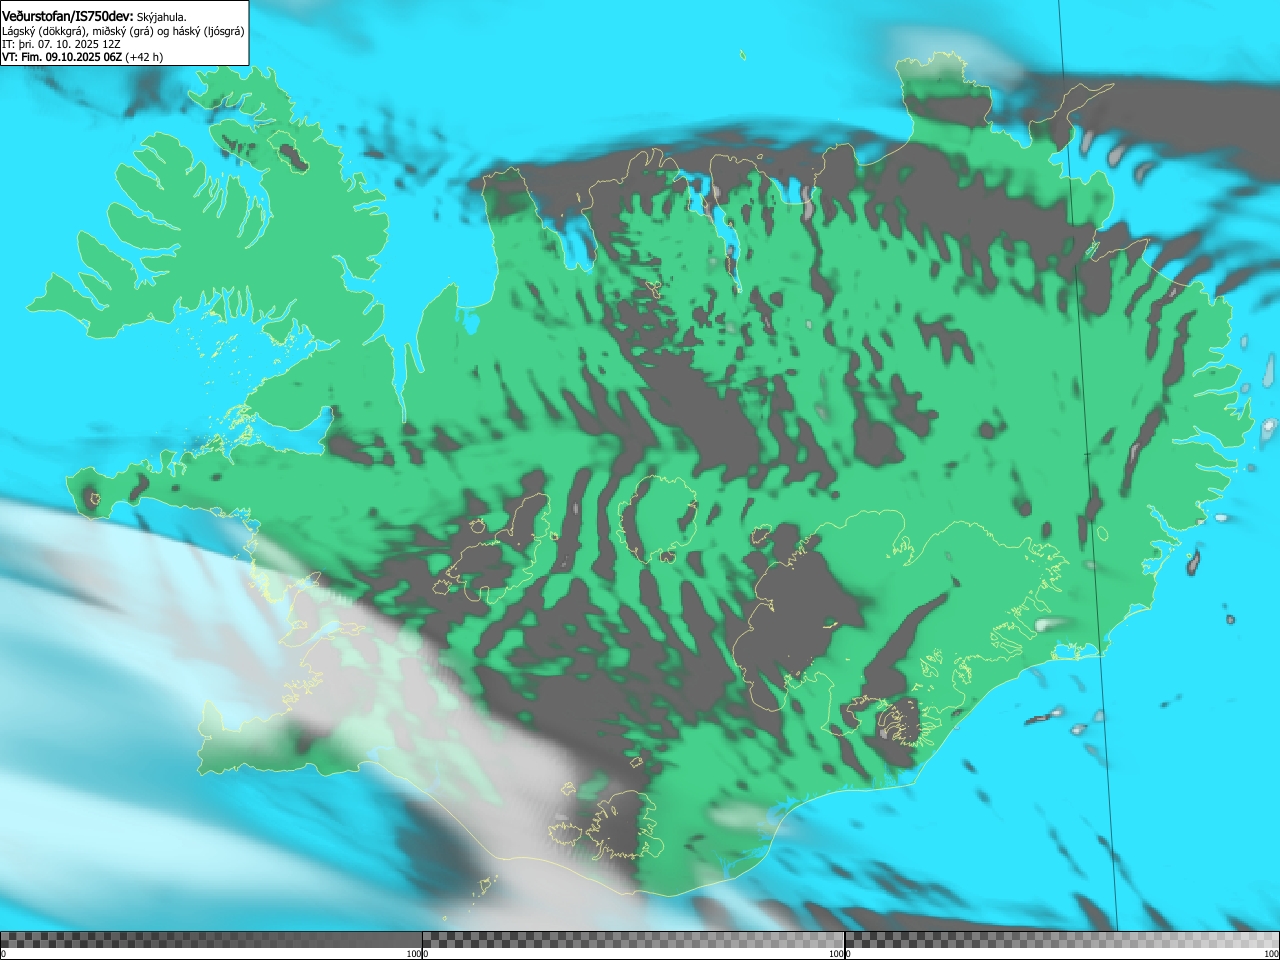Screen dimensions: 1280x960
Task: Click the "IT: þri. 07. 10. 2025 12Z" line
Action: click(61, 44)
